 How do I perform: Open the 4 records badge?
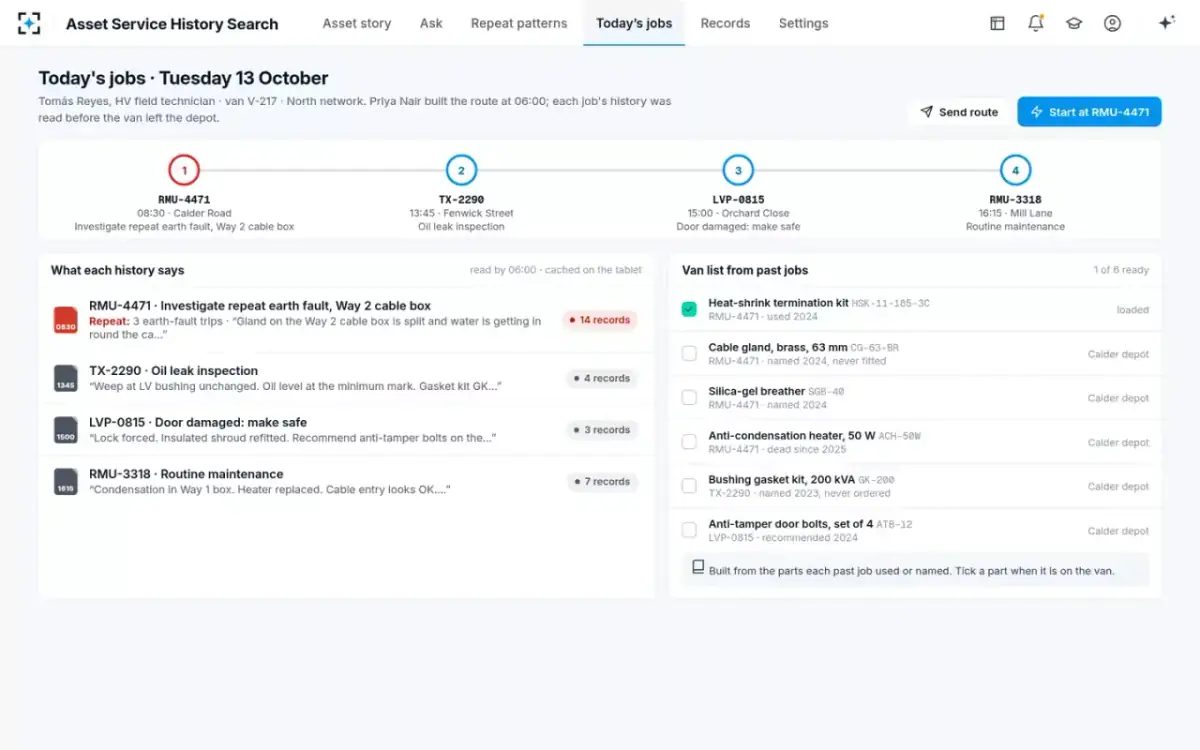[x=602, y=378]
